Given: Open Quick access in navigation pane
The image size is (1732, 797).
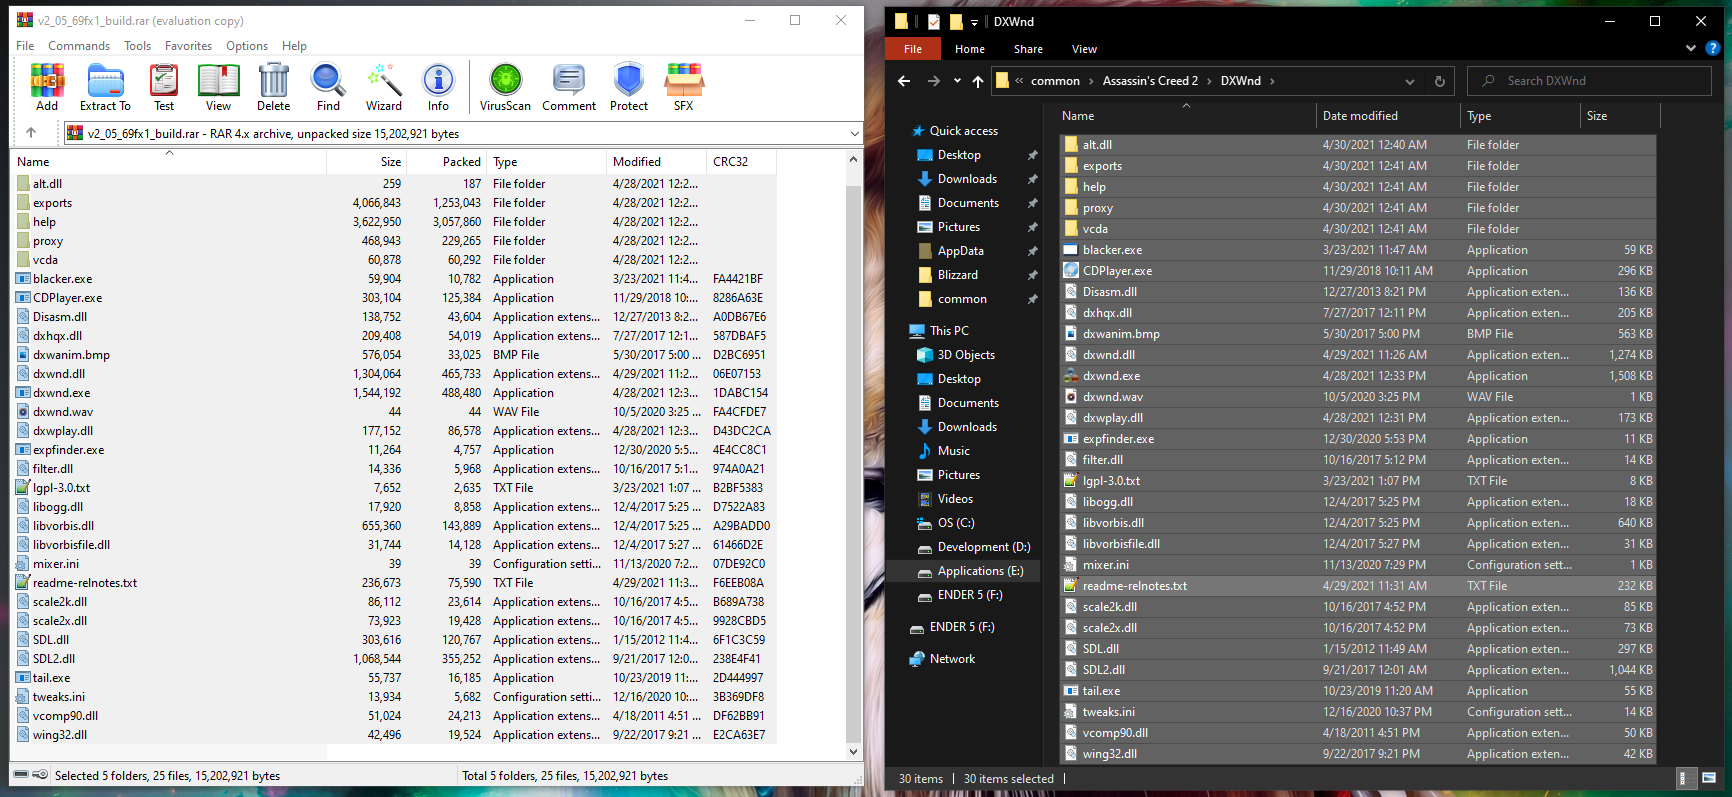Looking at the screenshot, I should [964, 131].
